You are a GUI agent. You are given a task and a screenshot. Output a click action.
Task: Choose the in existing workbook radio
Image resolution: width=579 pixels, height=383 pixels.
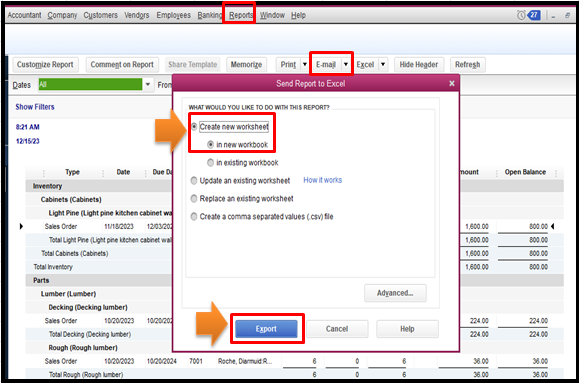(210, 163)
